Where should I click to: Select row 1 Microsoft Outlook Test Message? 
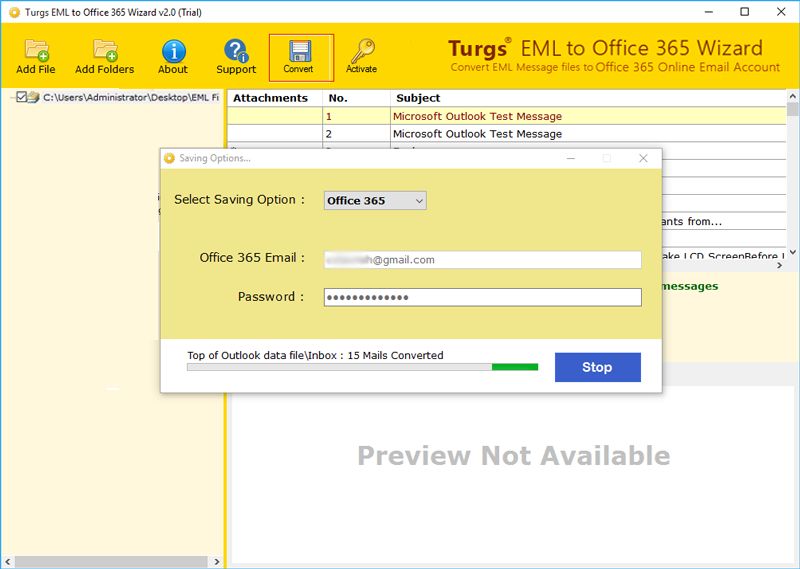click(x=507, y=116)
